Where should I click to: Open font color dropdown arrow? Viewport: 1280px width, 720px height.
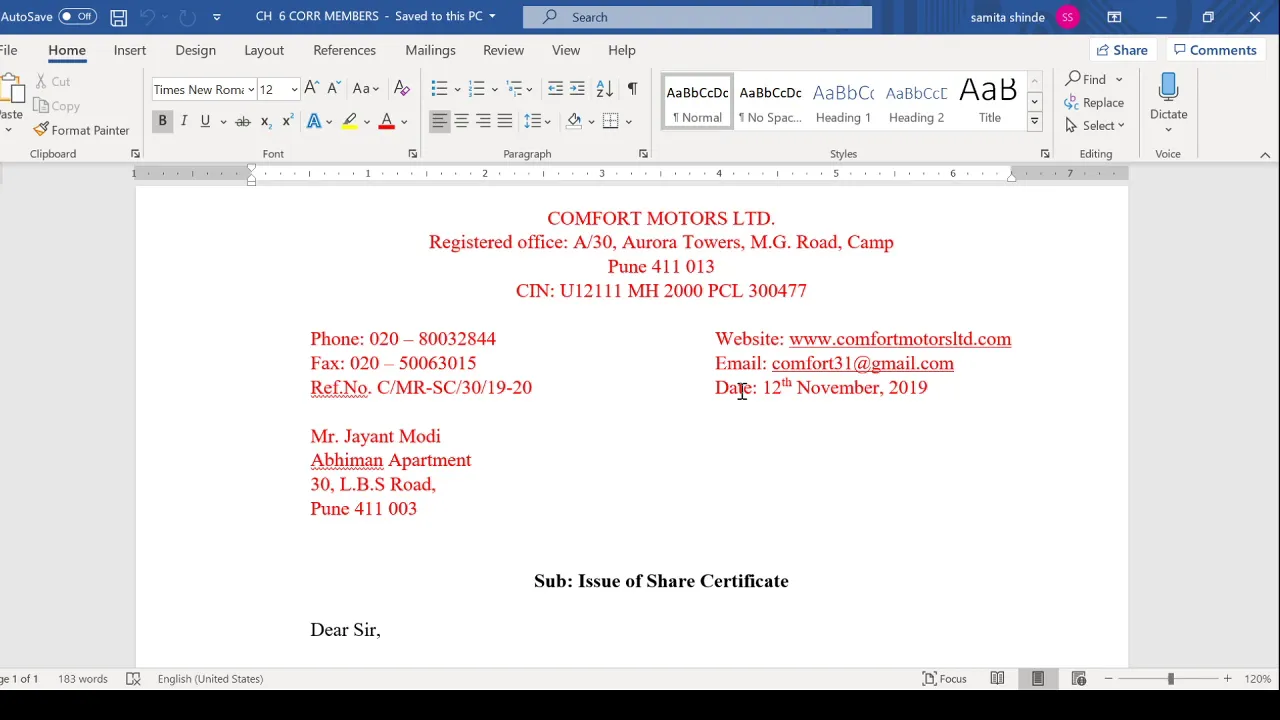[404, 122]
